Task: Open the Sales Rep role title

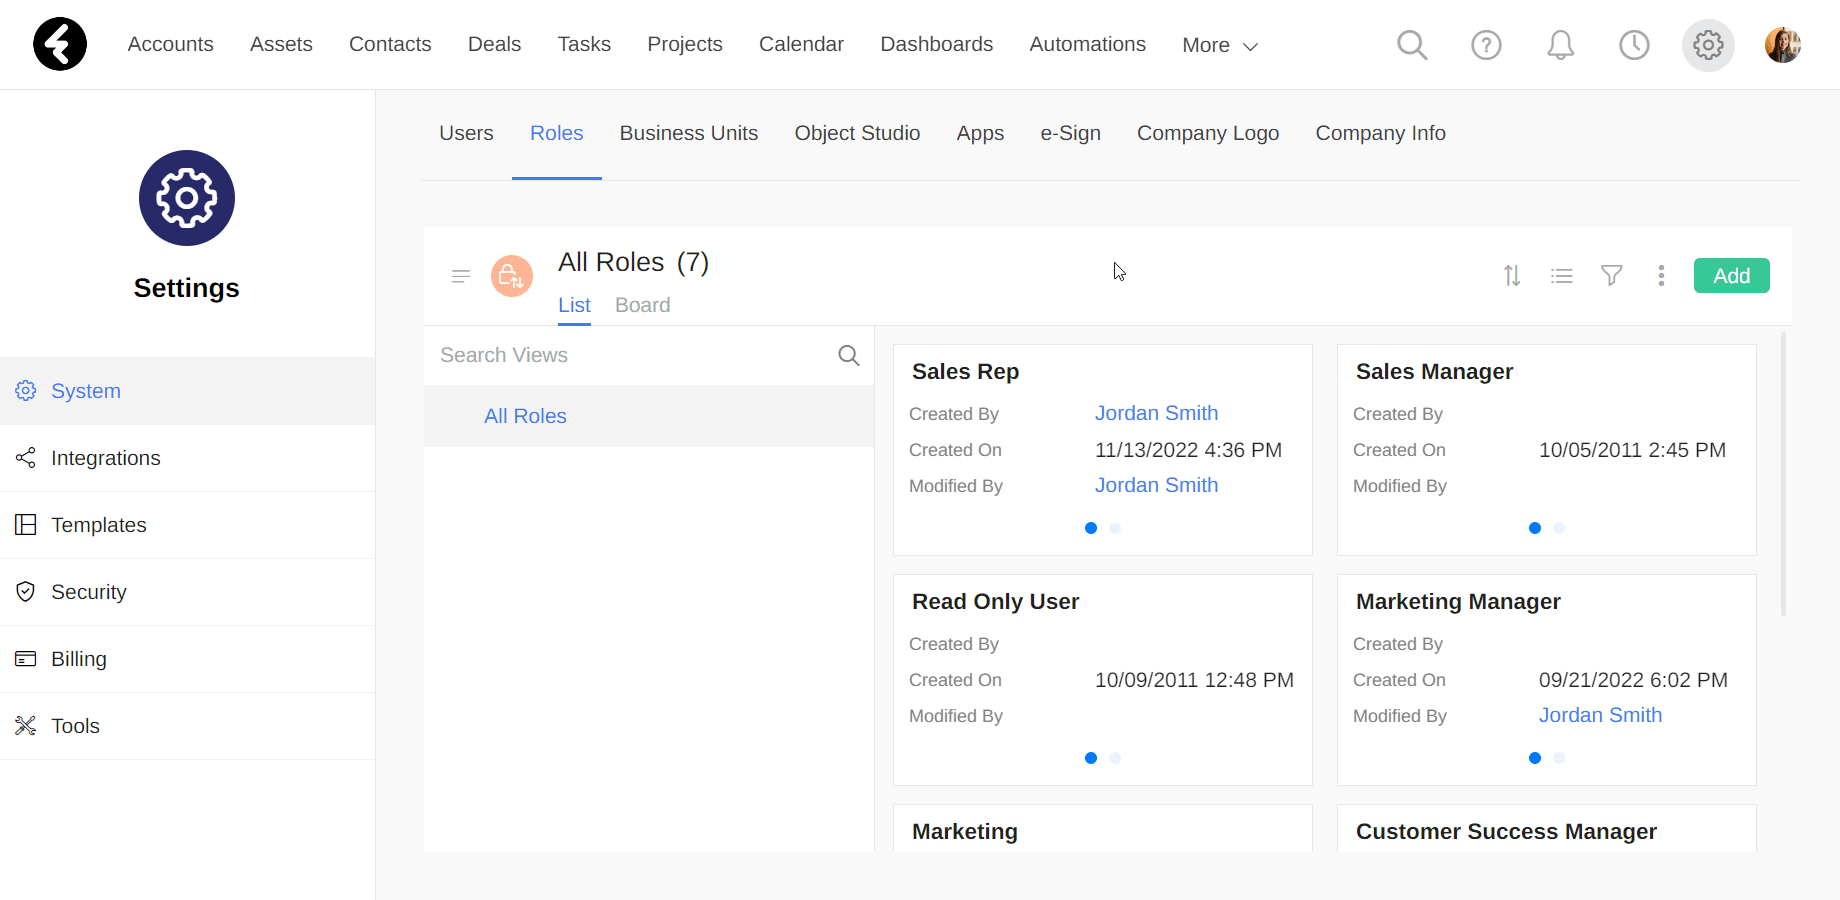Action: [965, 371]
